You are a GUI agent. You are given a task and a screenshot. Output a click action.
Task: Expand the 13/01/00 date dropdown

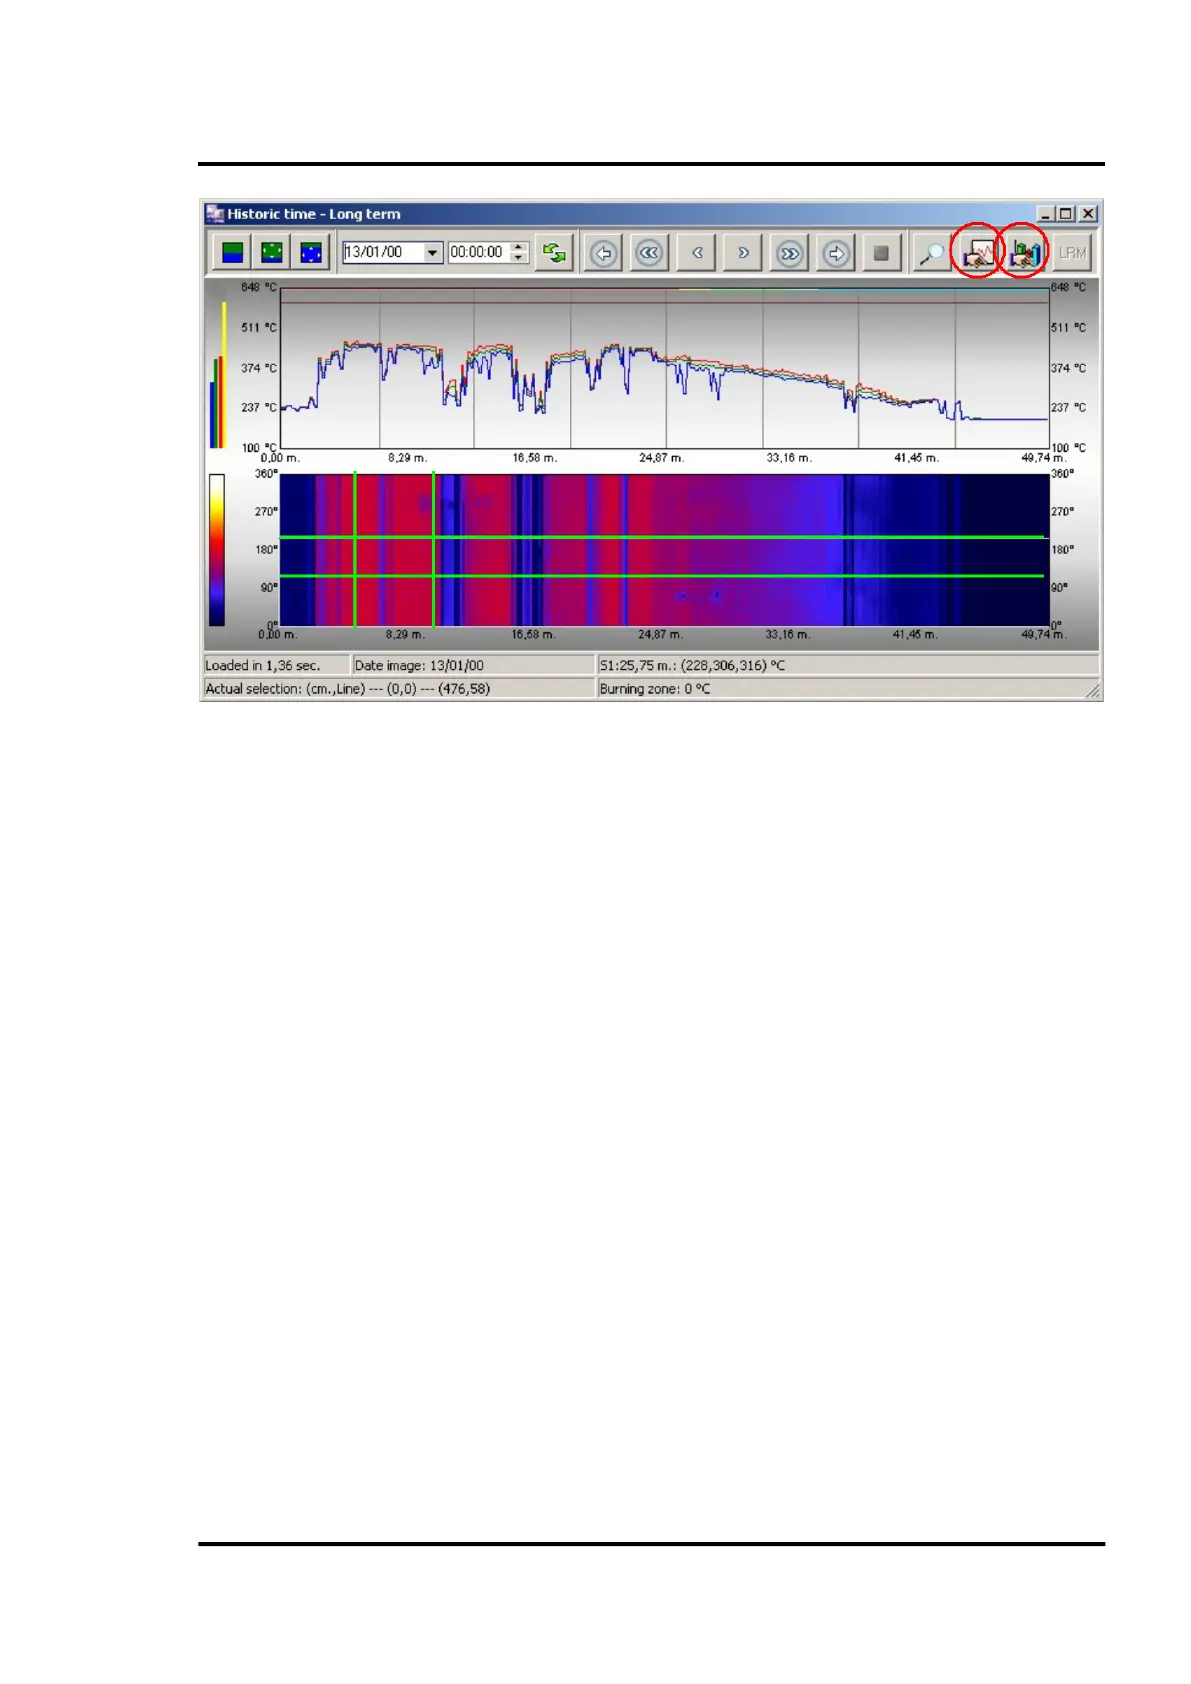click(432, 253)
